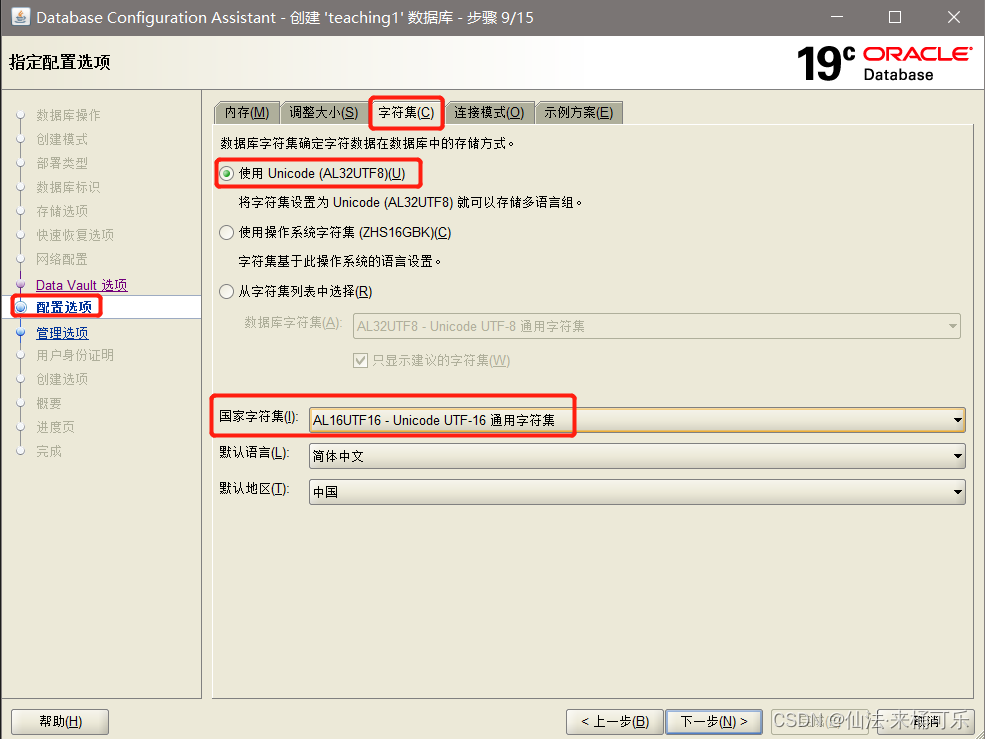This screenshot has width=985, height=739.
Task: Click the 数据库操作 step label
Action: [x=68, y=115]
